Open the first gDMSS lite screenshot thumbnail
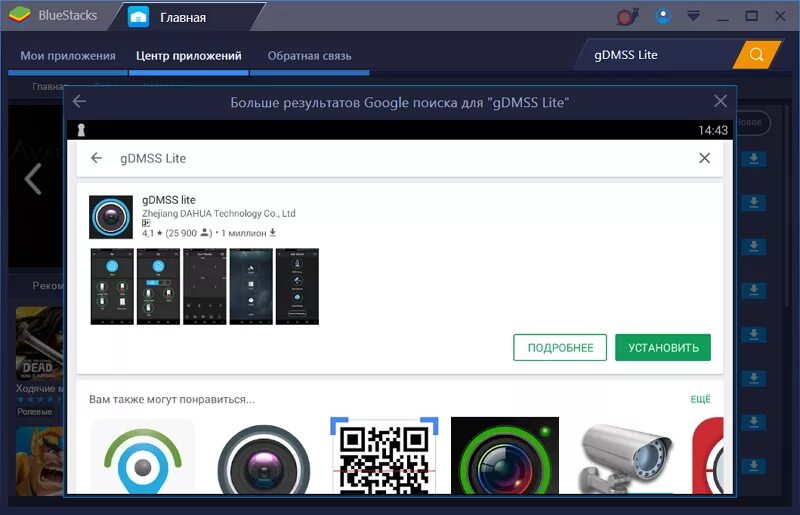The height and width of the screenshot is (515, 800). [111, 286]
